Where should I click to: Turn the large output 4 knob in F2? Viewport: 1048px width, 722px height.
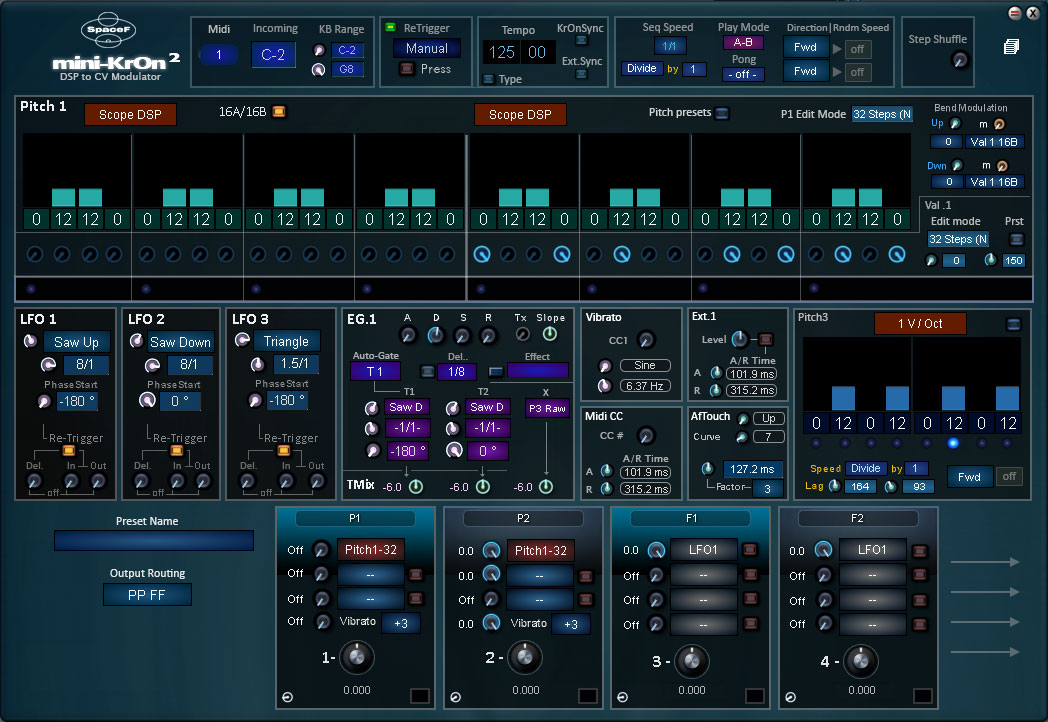point(861,660)
